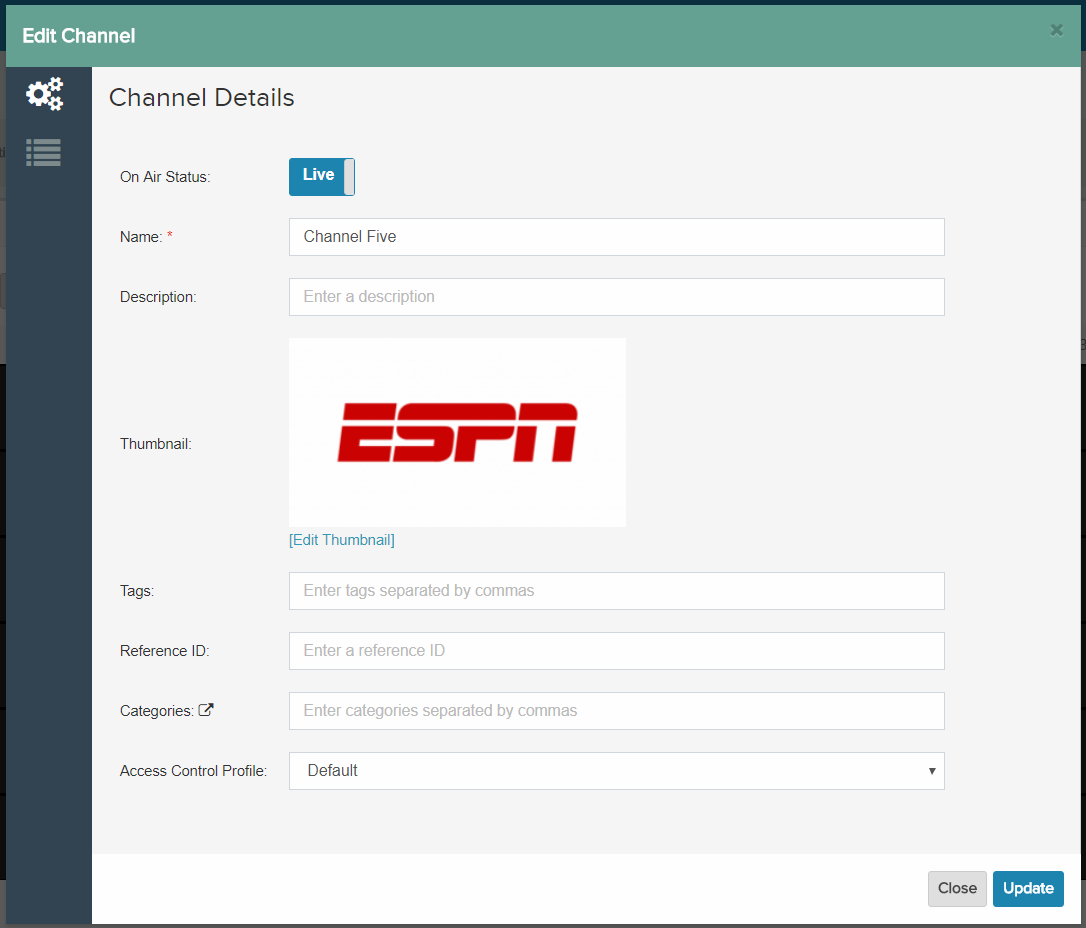Select the Default access control profile
This screenshot has width=1086, height=928.
coord(616,771)
